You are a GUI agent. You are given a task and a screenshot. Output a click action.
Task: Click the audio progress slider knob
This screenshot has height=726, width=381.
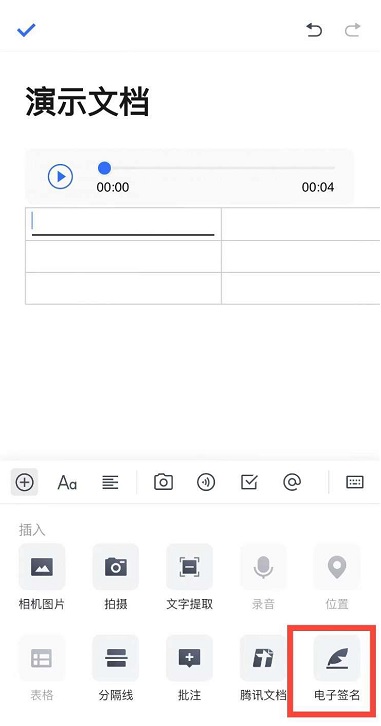pos(105,168)
